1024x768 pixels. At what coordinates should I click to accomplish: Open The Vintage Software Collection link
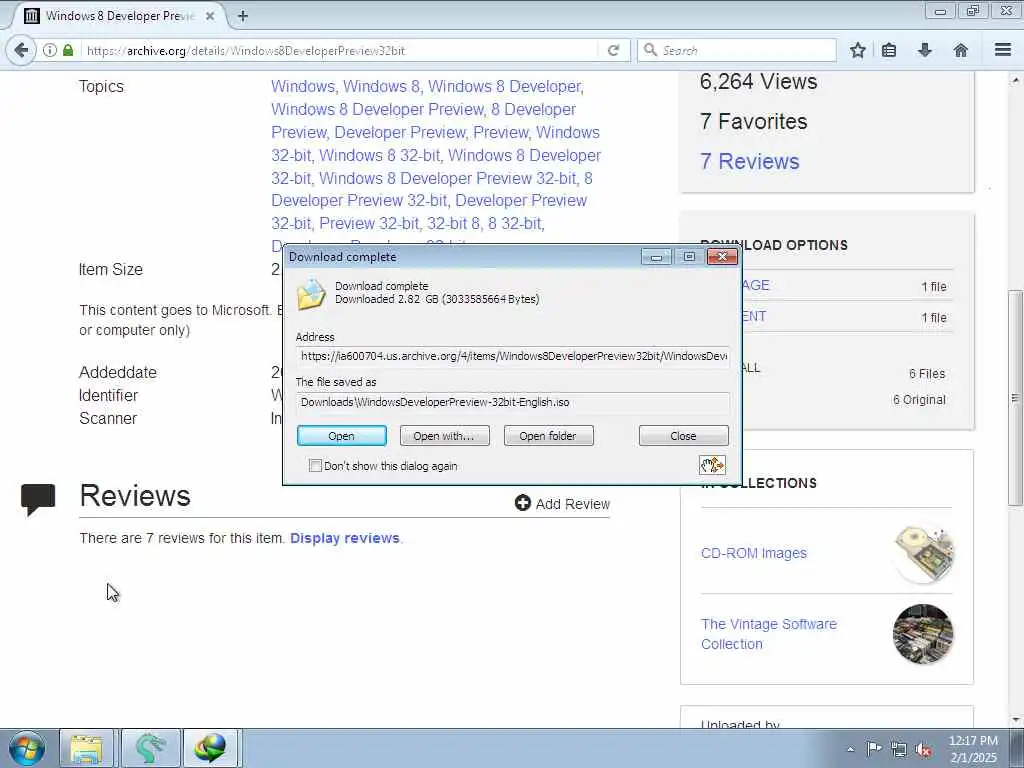click(x=769, y=633)
